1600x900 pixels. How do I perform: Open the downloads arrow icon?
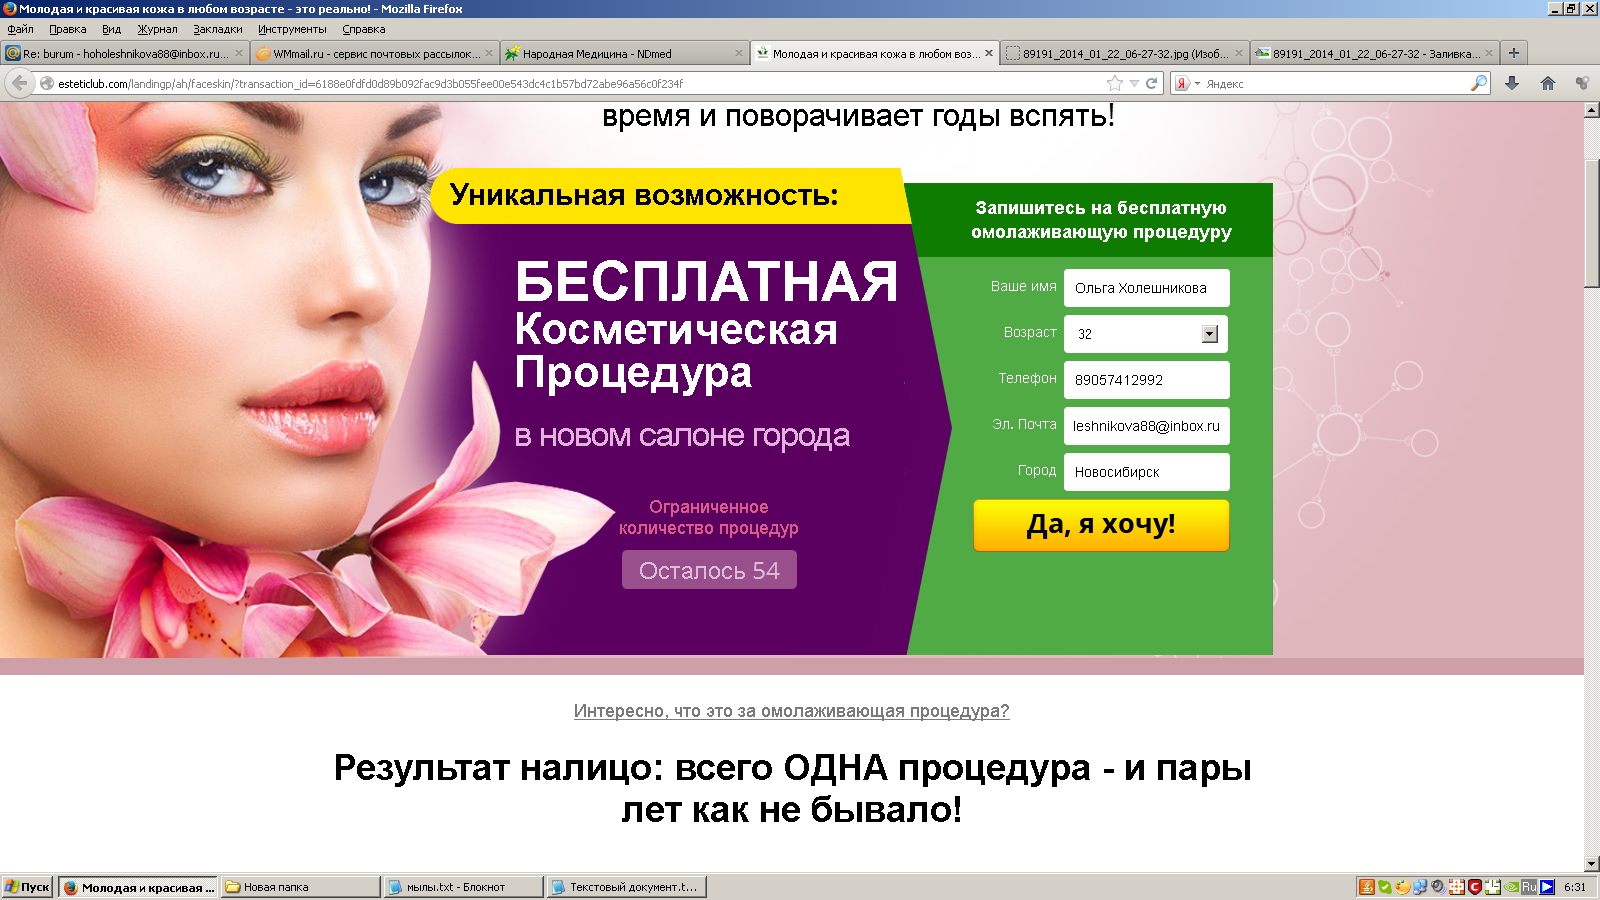click(1512, 83)
